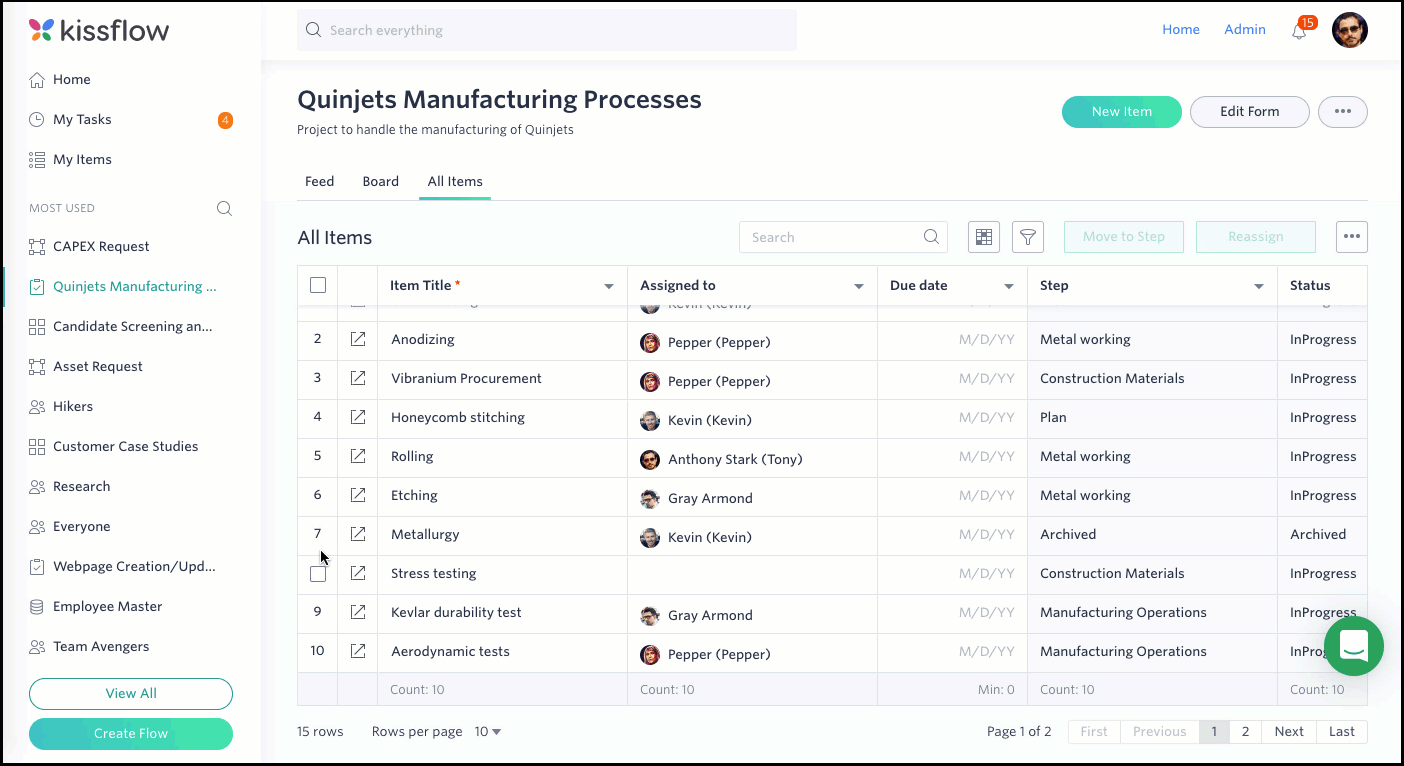Open the user profile avatar
The image size is (1404, 766).
1349,30
